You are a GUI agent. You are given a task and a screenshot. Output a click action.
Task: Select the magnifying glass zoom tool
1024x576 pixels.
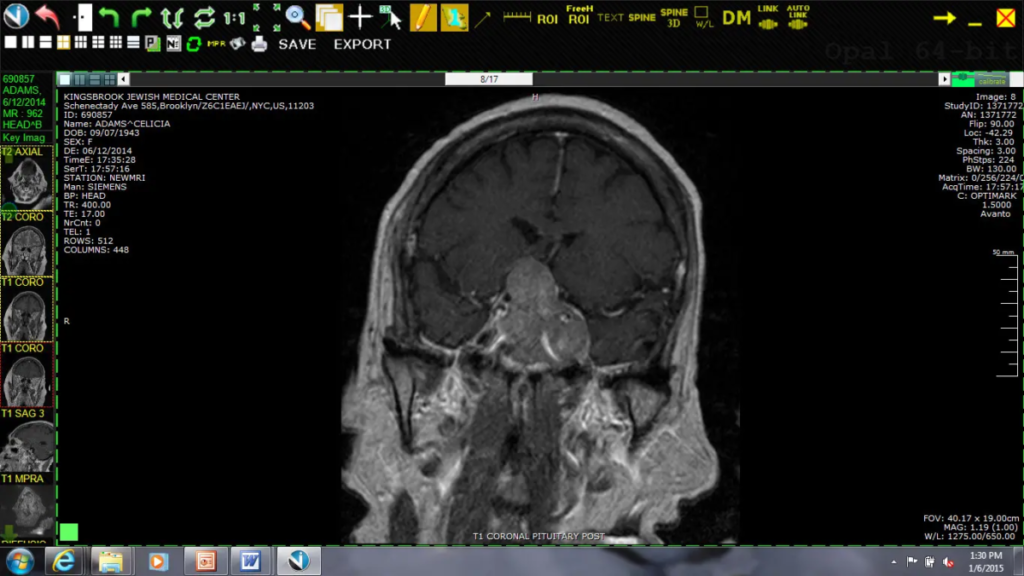pyautogui.click(x=297, y=18)
